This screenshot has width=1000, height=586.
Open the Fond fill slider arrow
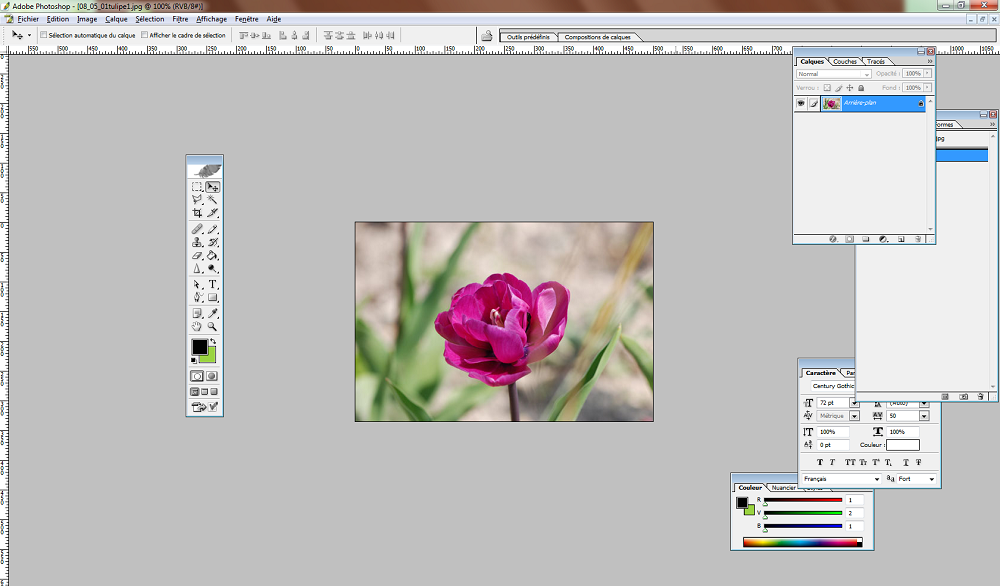click(x=927, y=87)
